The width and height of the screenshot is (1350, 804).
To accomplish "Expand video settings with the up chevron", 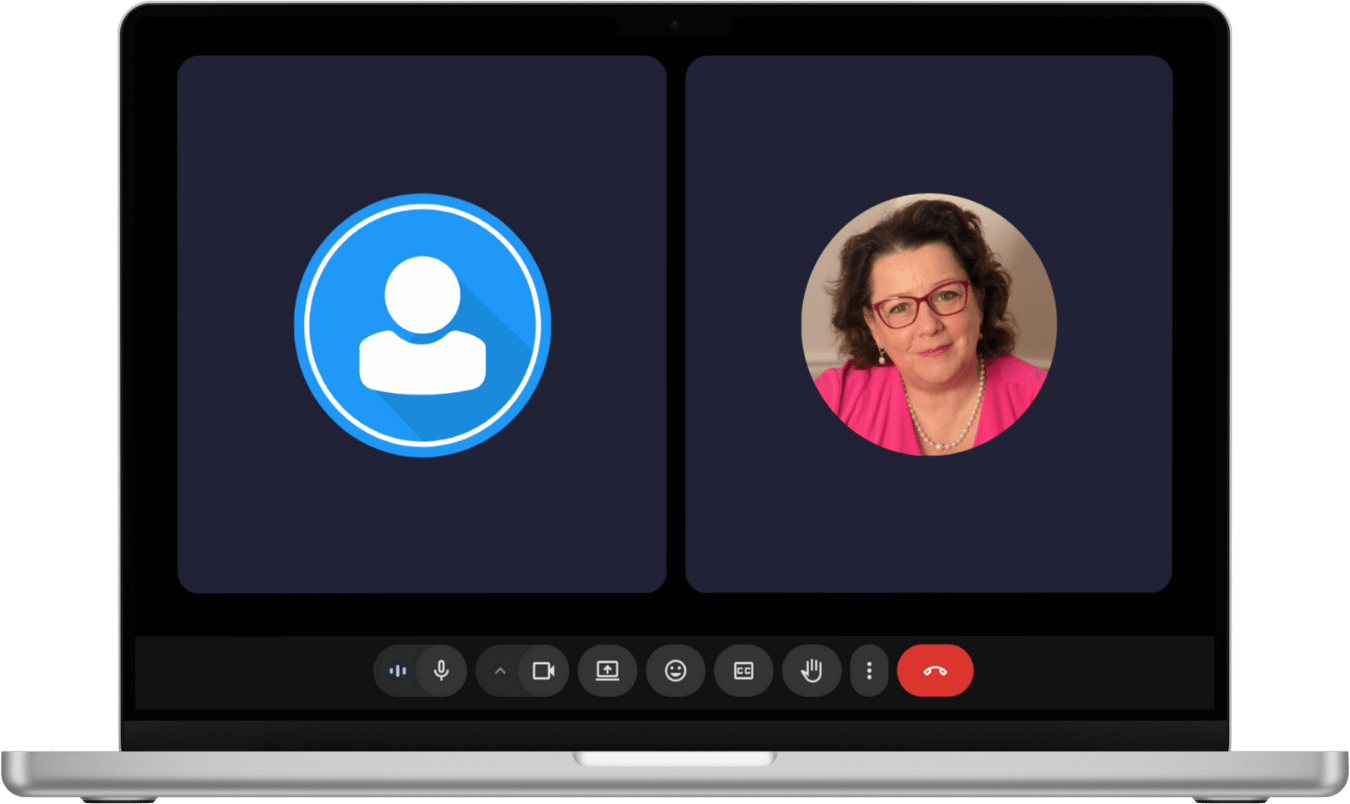I will coord(500,671).
